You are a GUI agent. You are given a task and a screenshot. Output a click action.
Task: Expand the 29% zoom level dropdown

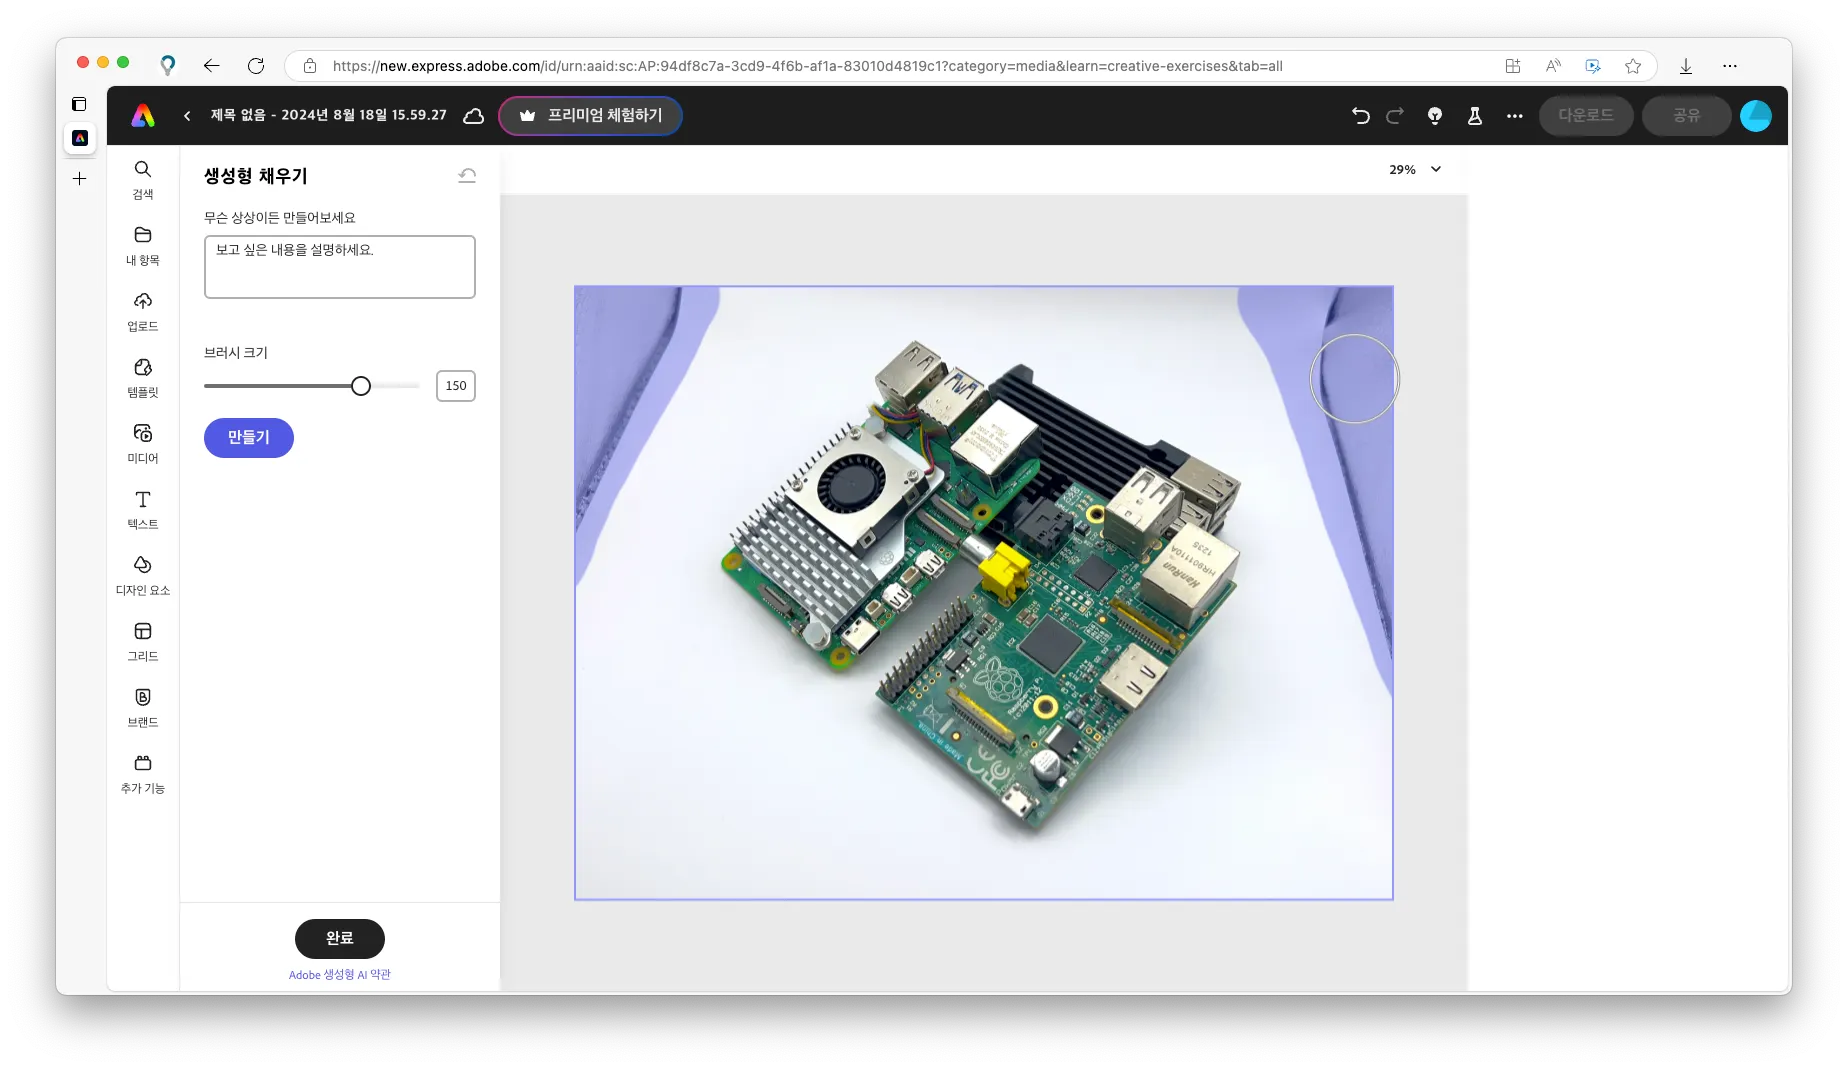(1415, 170)
